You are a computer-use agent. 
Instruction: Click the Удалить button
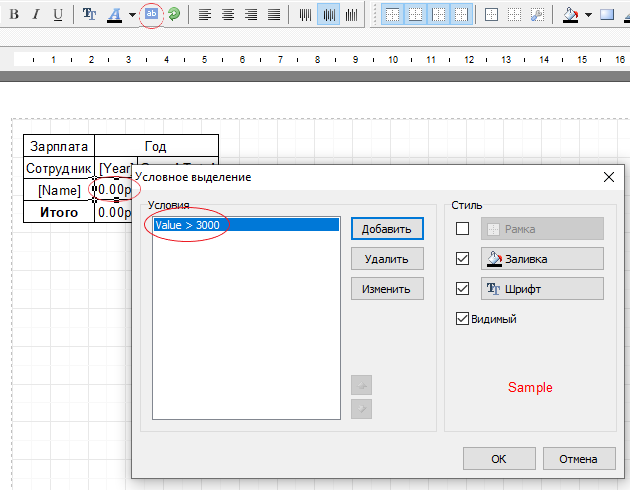click(x=387, y=259)
